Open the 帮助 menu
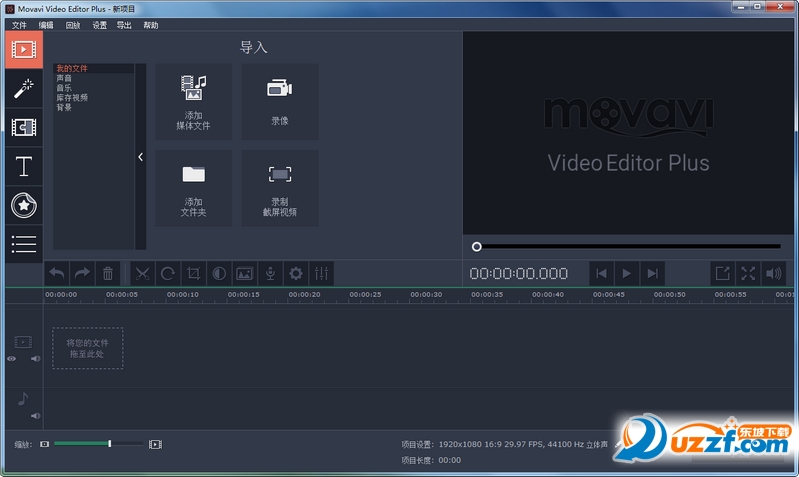The height and width of the screenshot is (477, 799). [x=150, y=25]
